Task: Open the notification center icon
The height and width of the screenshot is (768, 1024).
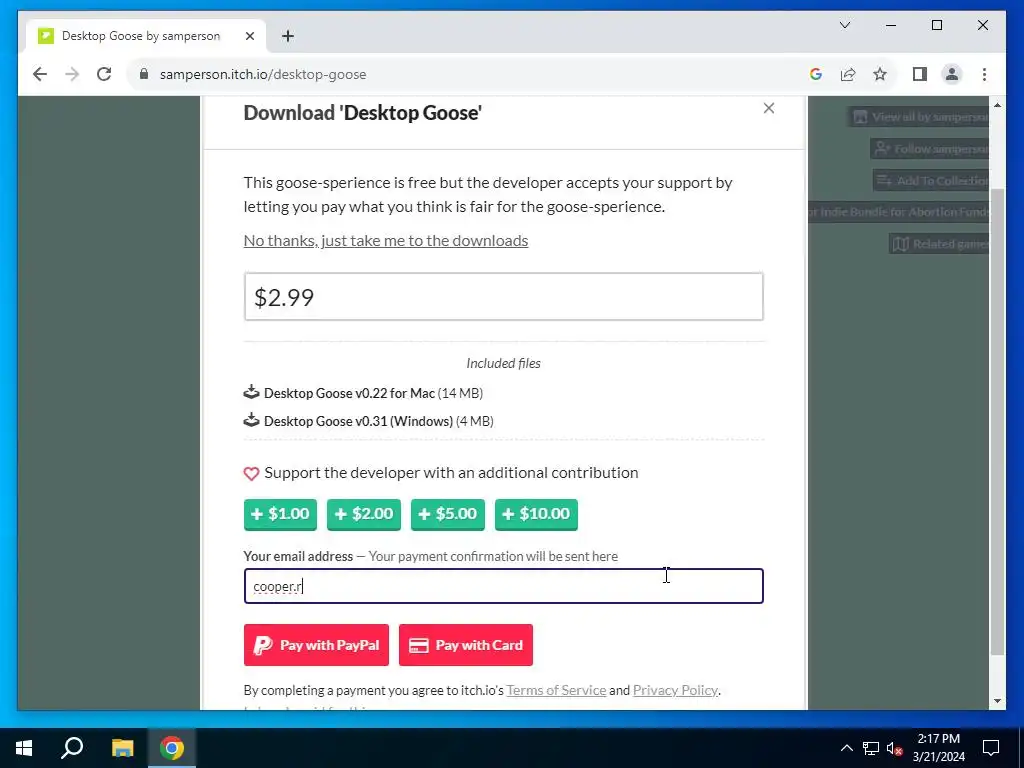Action: tap(991, 748)
